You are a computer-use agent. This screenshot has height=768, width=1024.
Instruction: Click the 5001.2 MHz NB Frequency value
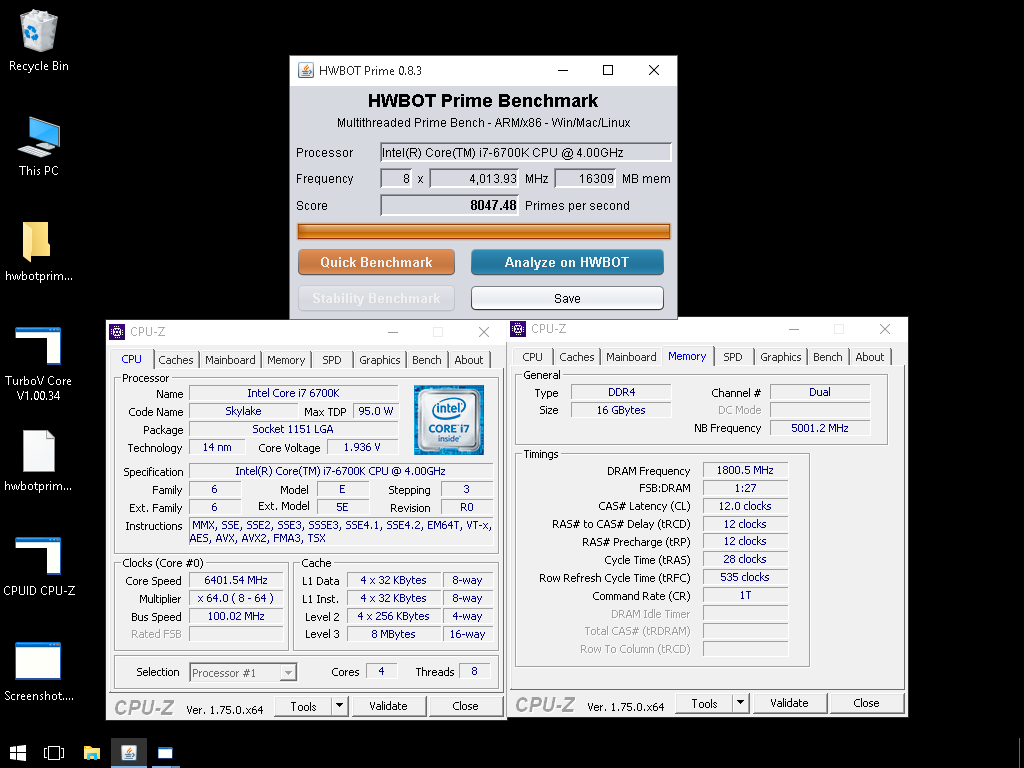[820, 428]
